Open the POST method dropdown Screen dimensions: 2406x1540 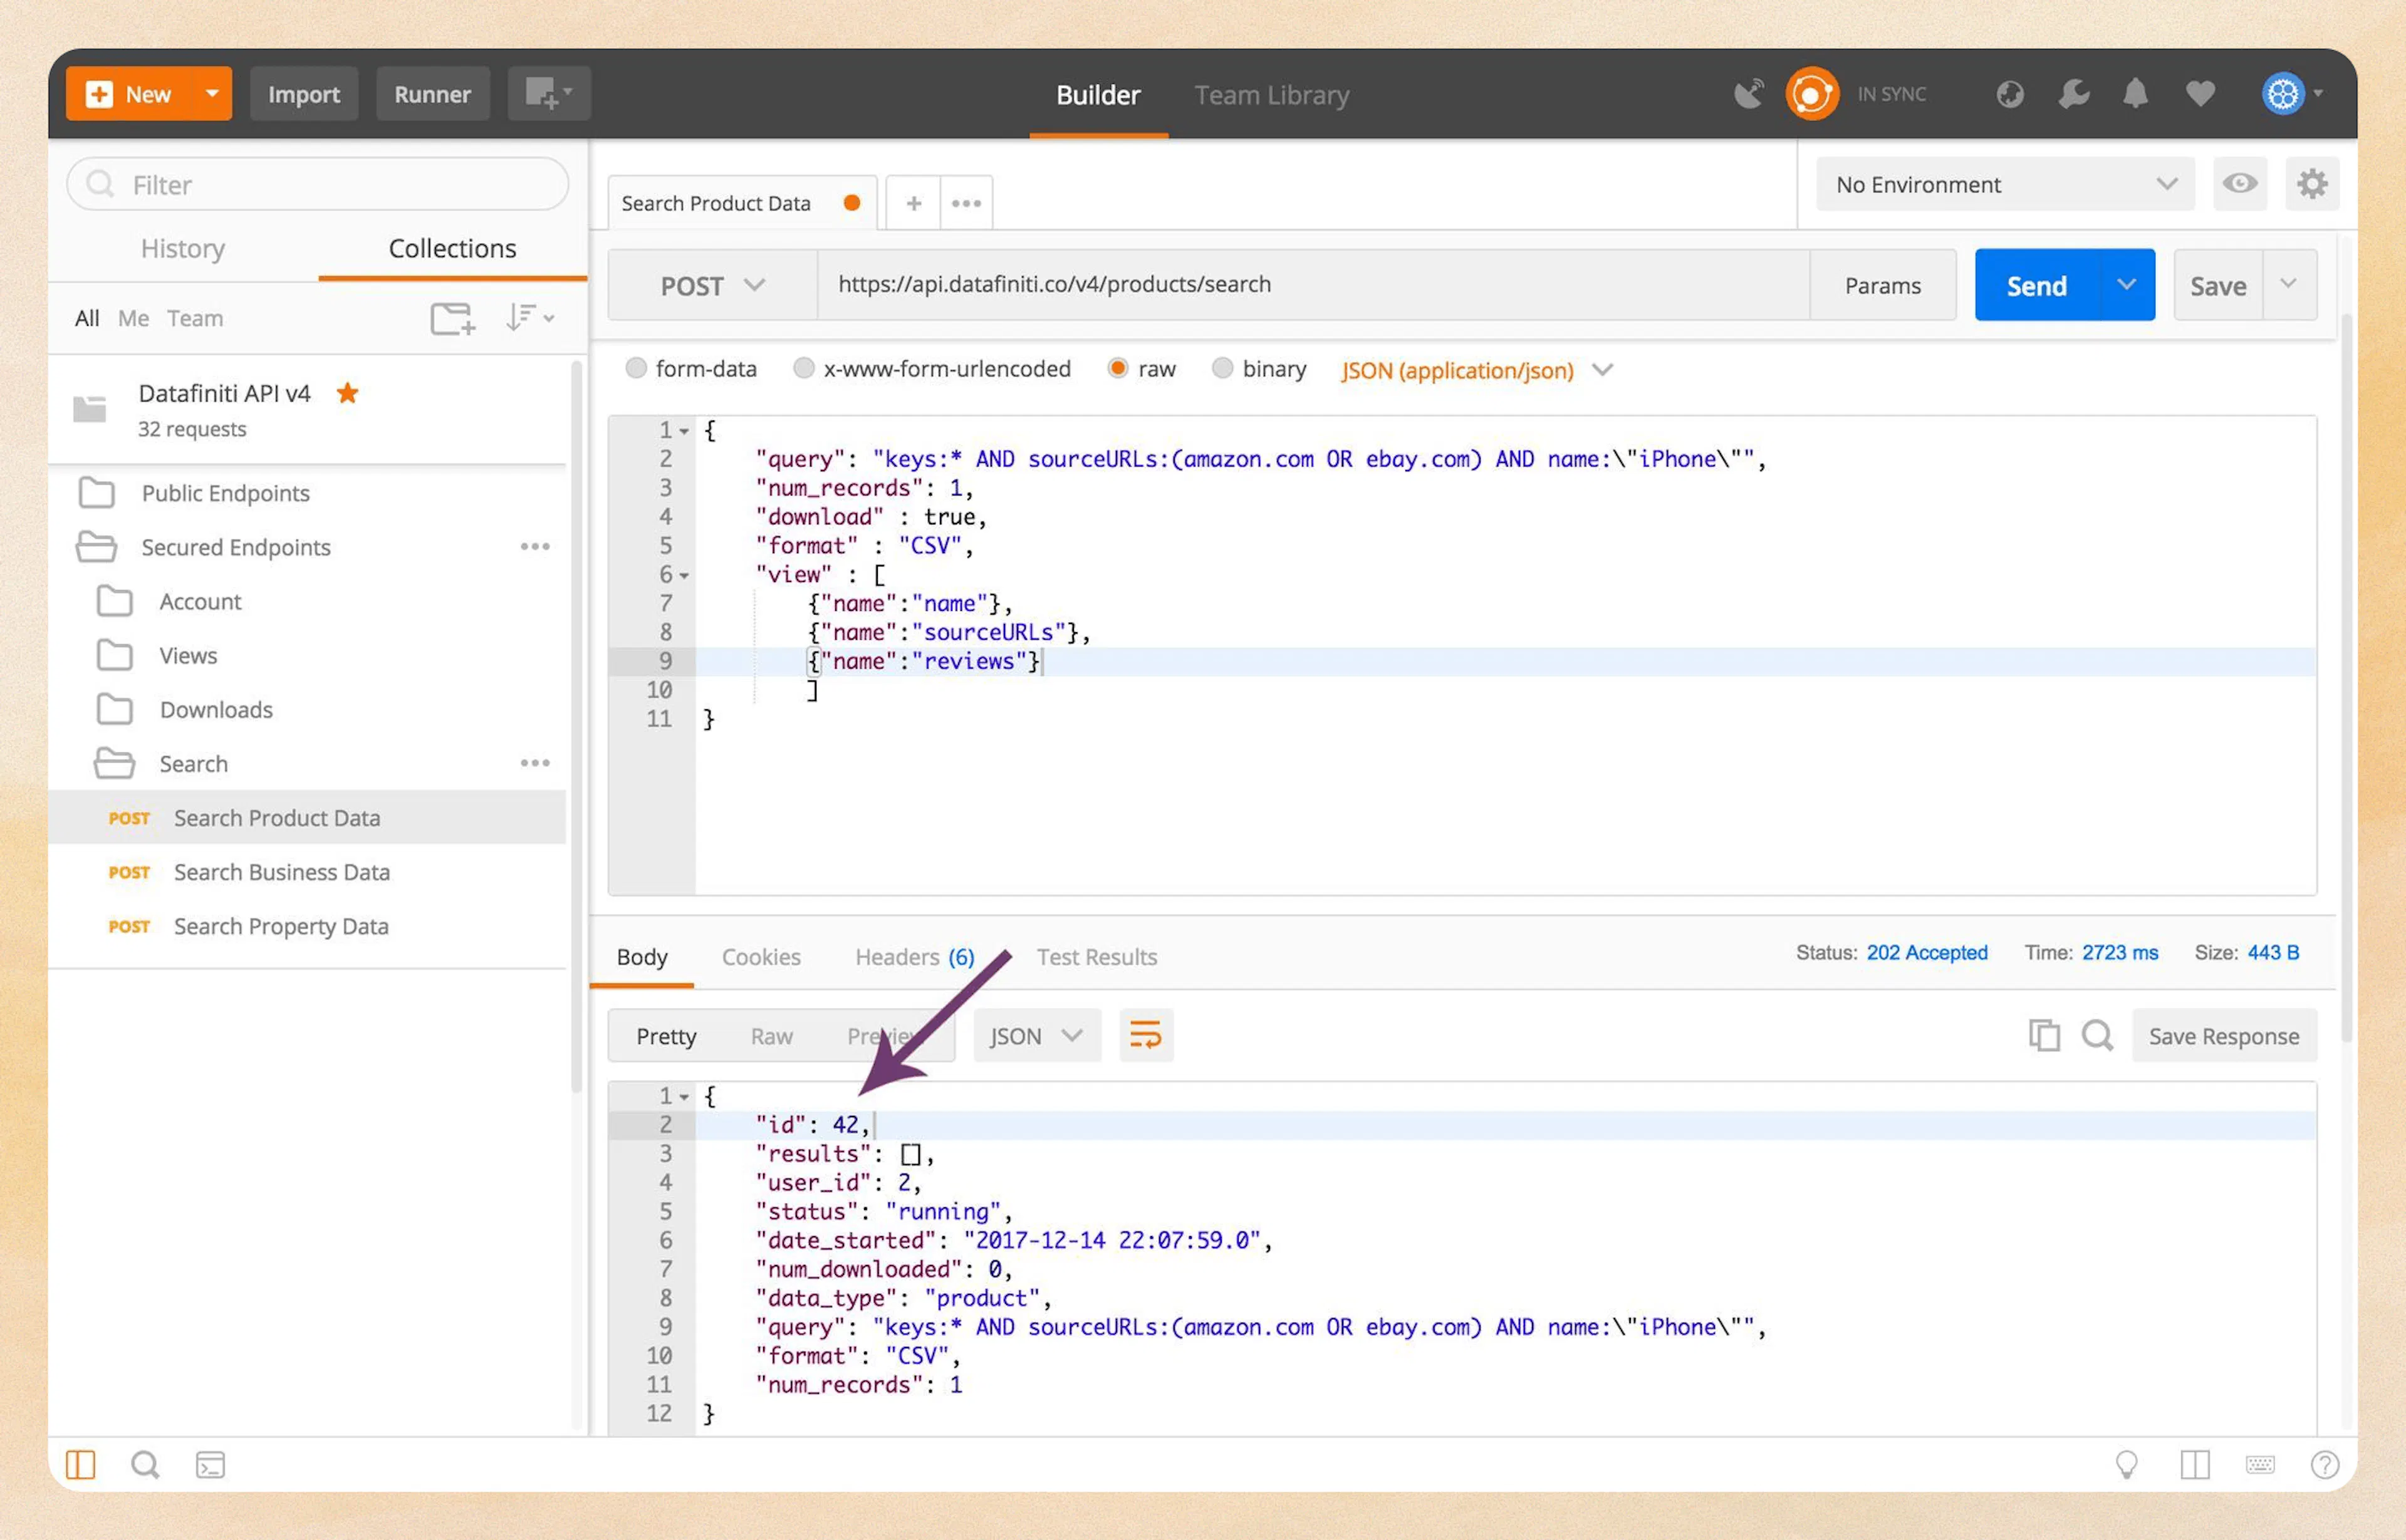tap(712, 286)
